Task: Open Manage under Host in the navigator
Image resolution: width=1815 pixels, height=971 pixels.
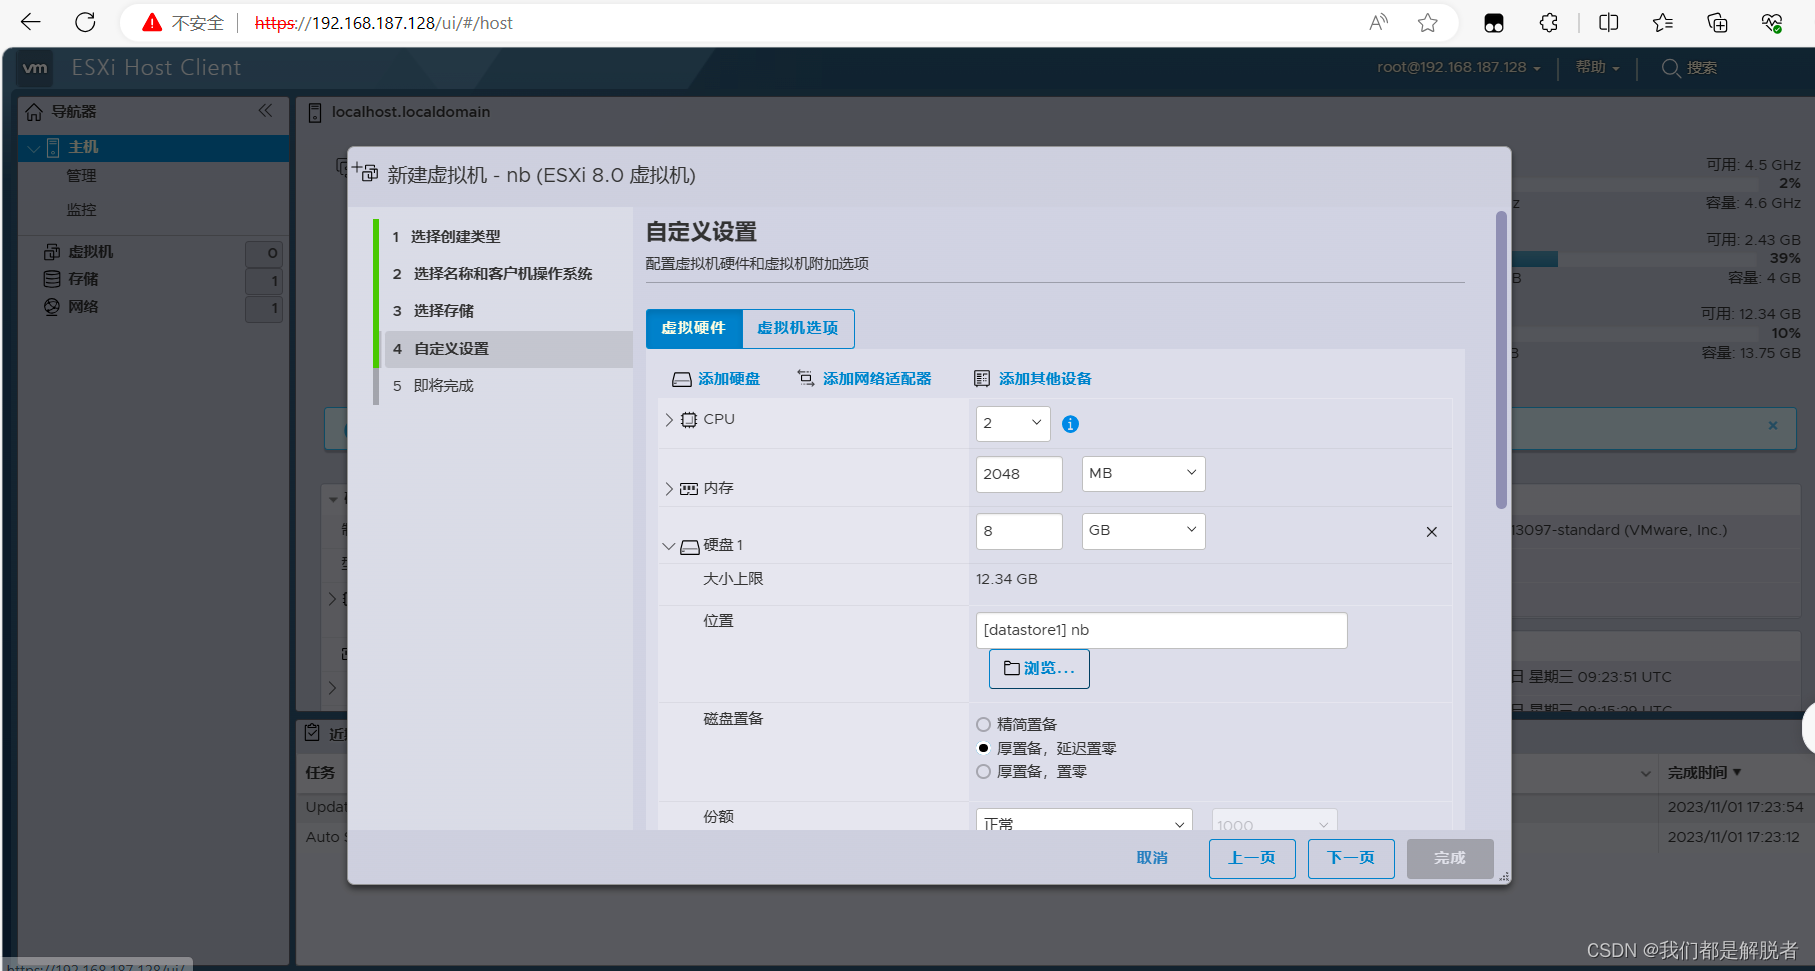Action: point(81,176)
